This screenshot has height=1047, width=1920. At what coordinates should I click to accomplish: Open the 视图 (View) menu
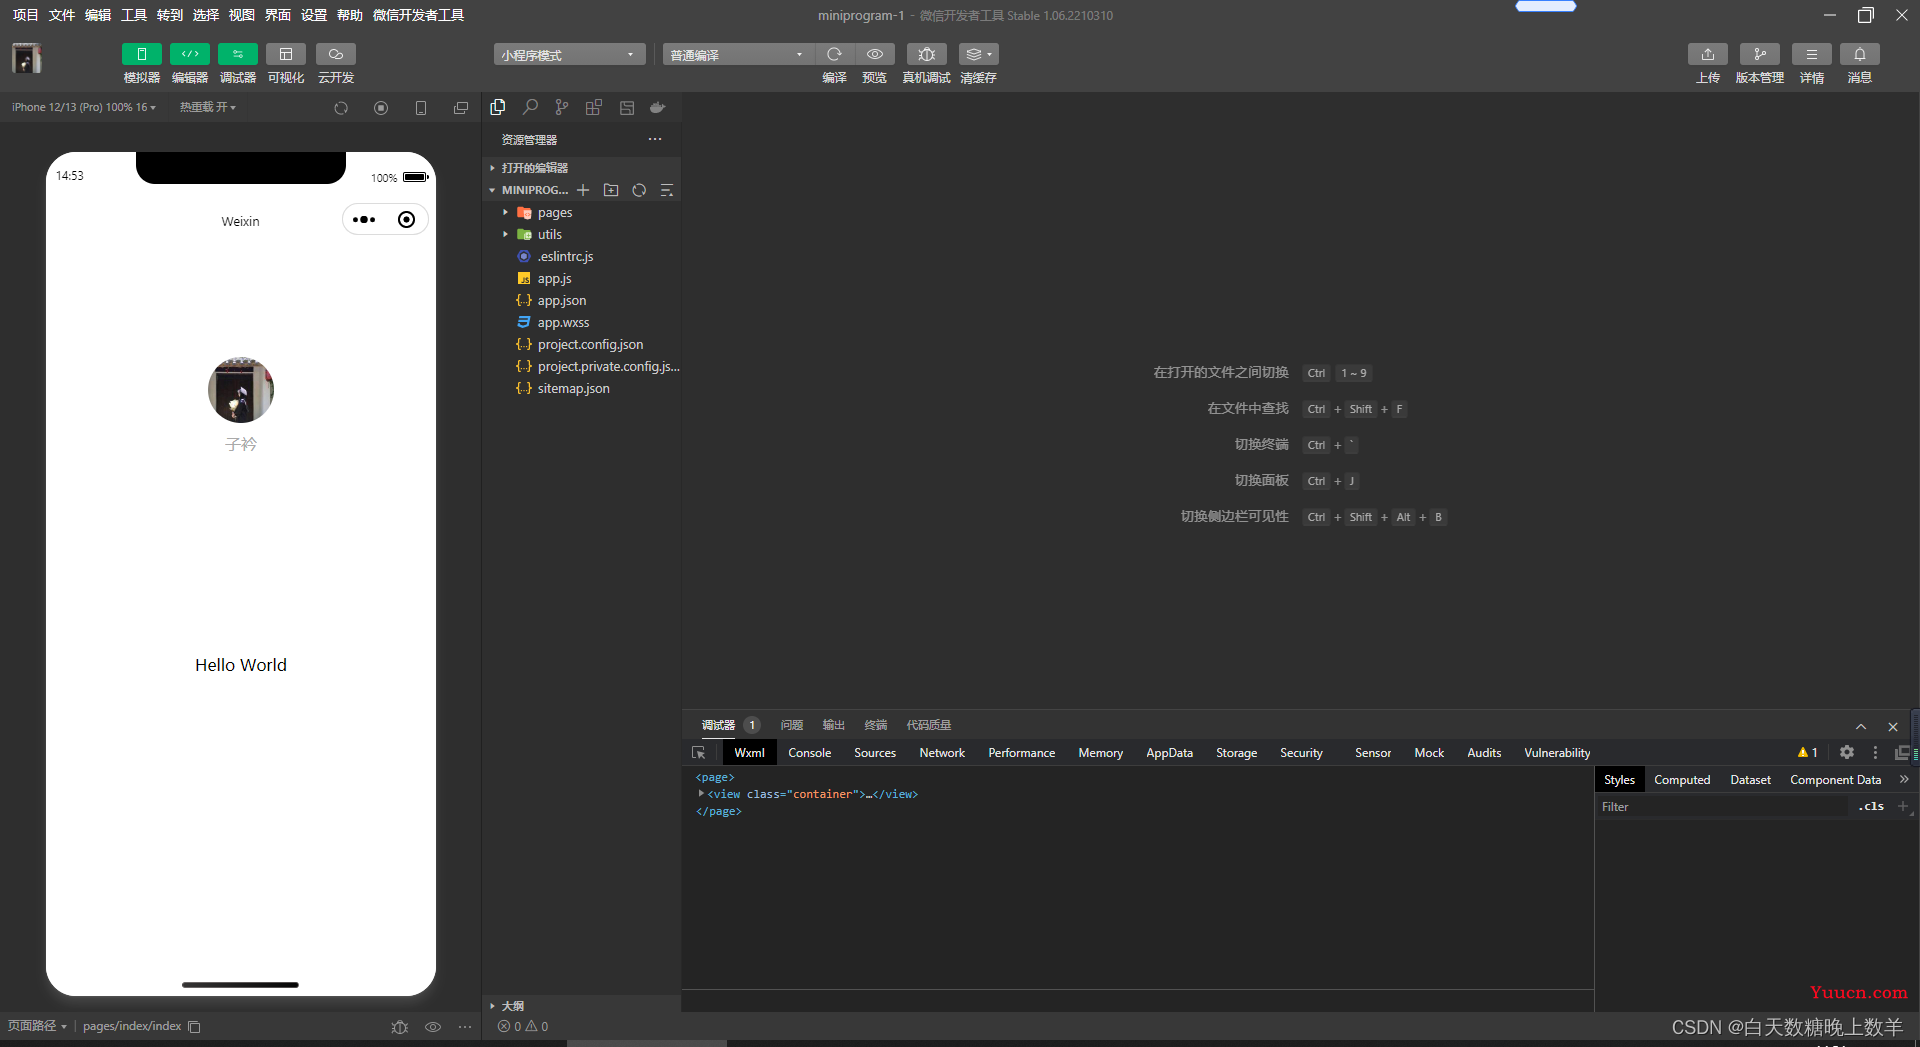click(242, 15)
